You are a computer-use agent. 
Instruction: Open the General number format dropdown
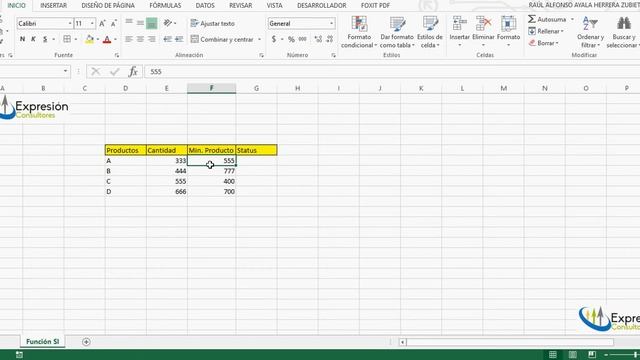pyautogui.click(x=331, y=24)
